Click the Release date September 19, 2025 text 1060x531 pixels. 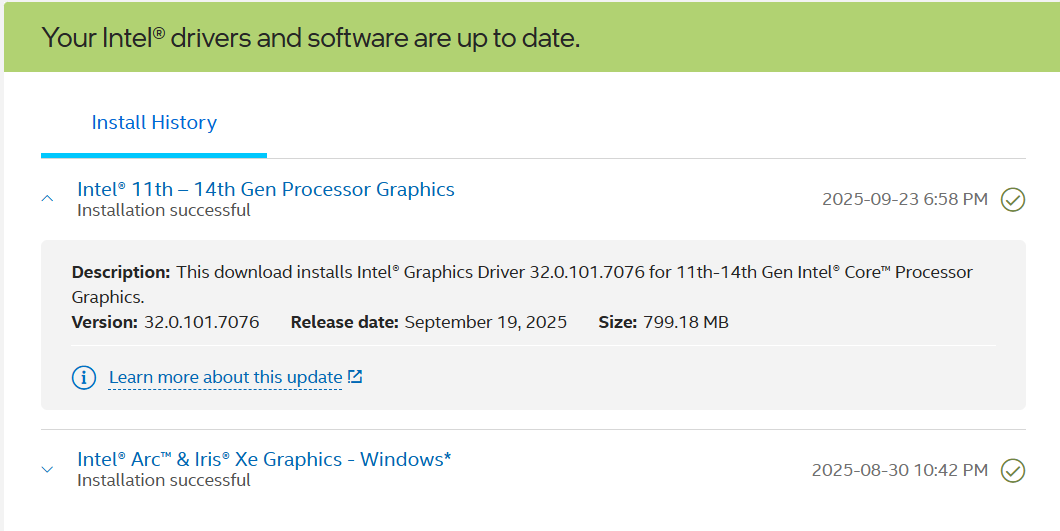pyautogui.click(x=485, y=322)
